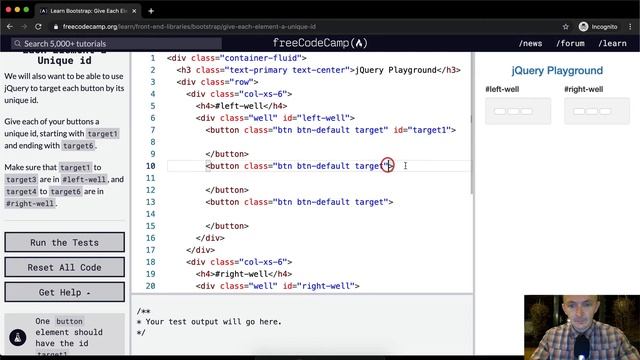The height and width of the screenshot is (360, 640).
Task: Click the address bar URL
Action: (189, 27)
